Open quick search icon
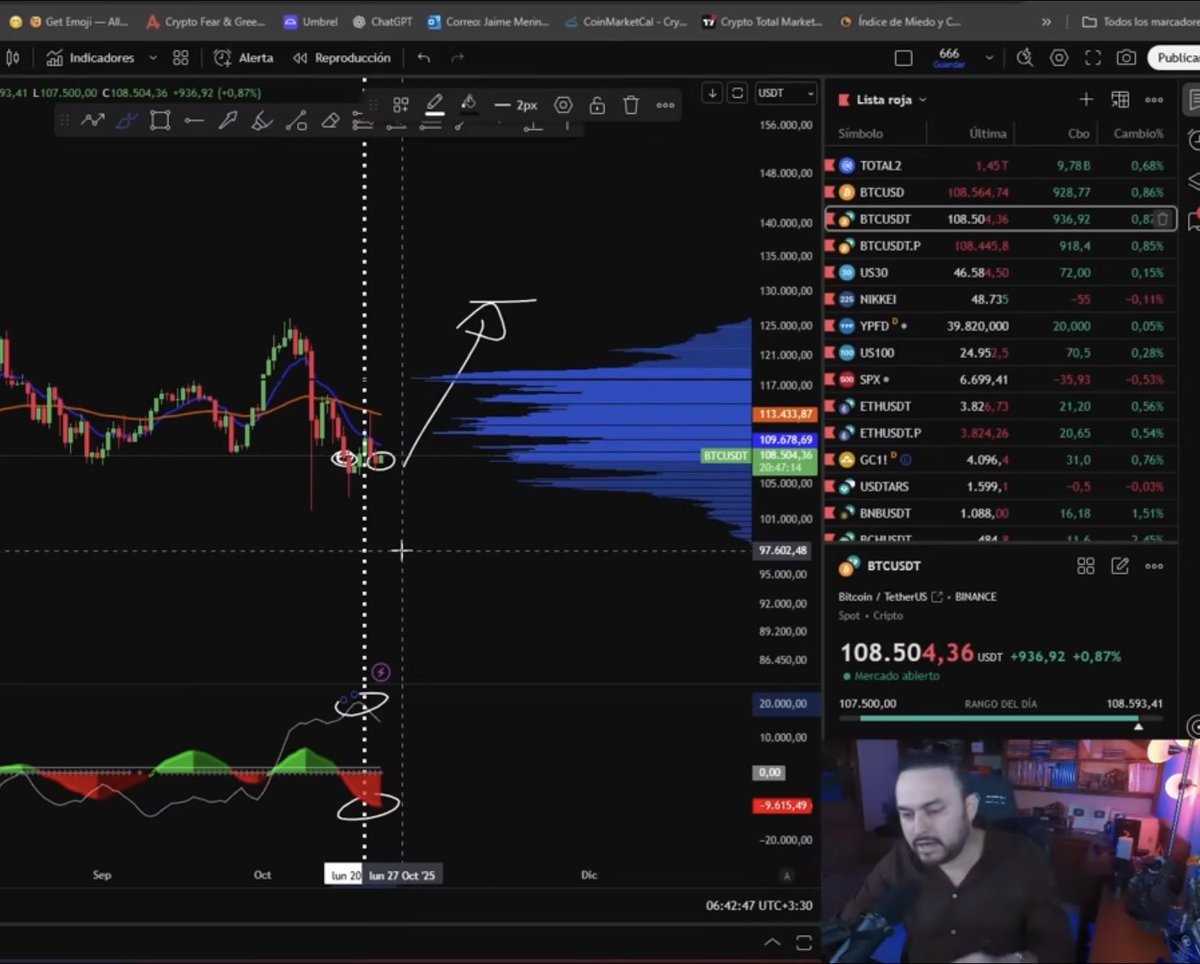Screen dimensions: 1200x964 point(1025,58)
